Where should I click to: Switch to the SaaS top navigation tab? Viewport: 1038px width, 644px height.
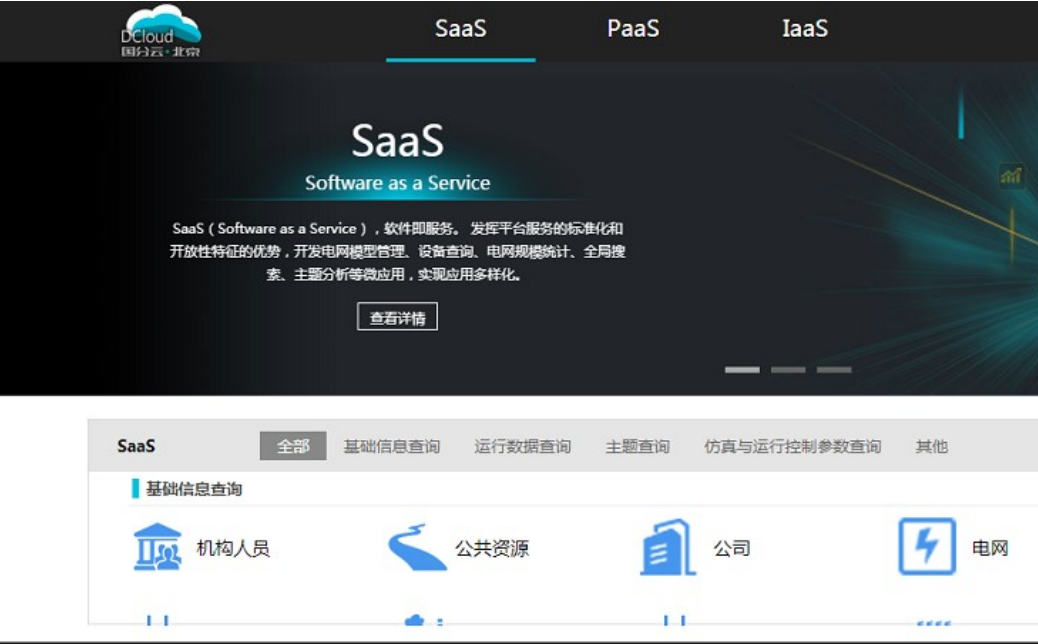coord(460,29)
